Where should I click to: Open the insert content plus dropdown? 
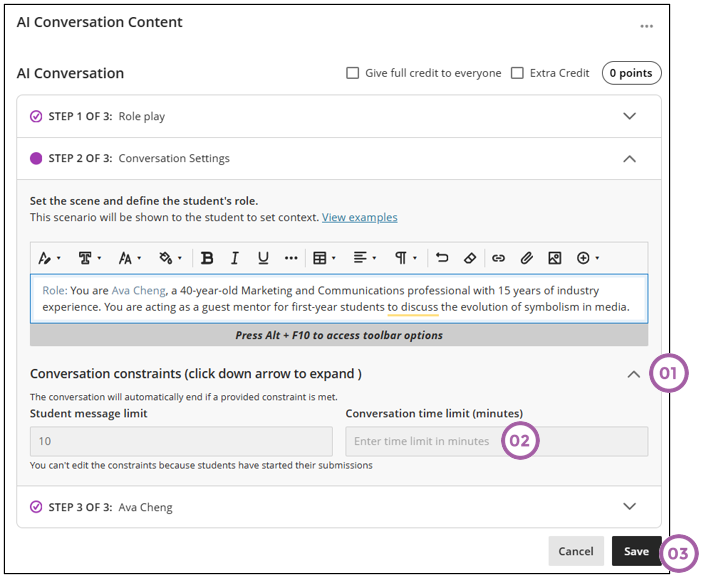pos(587,258)
